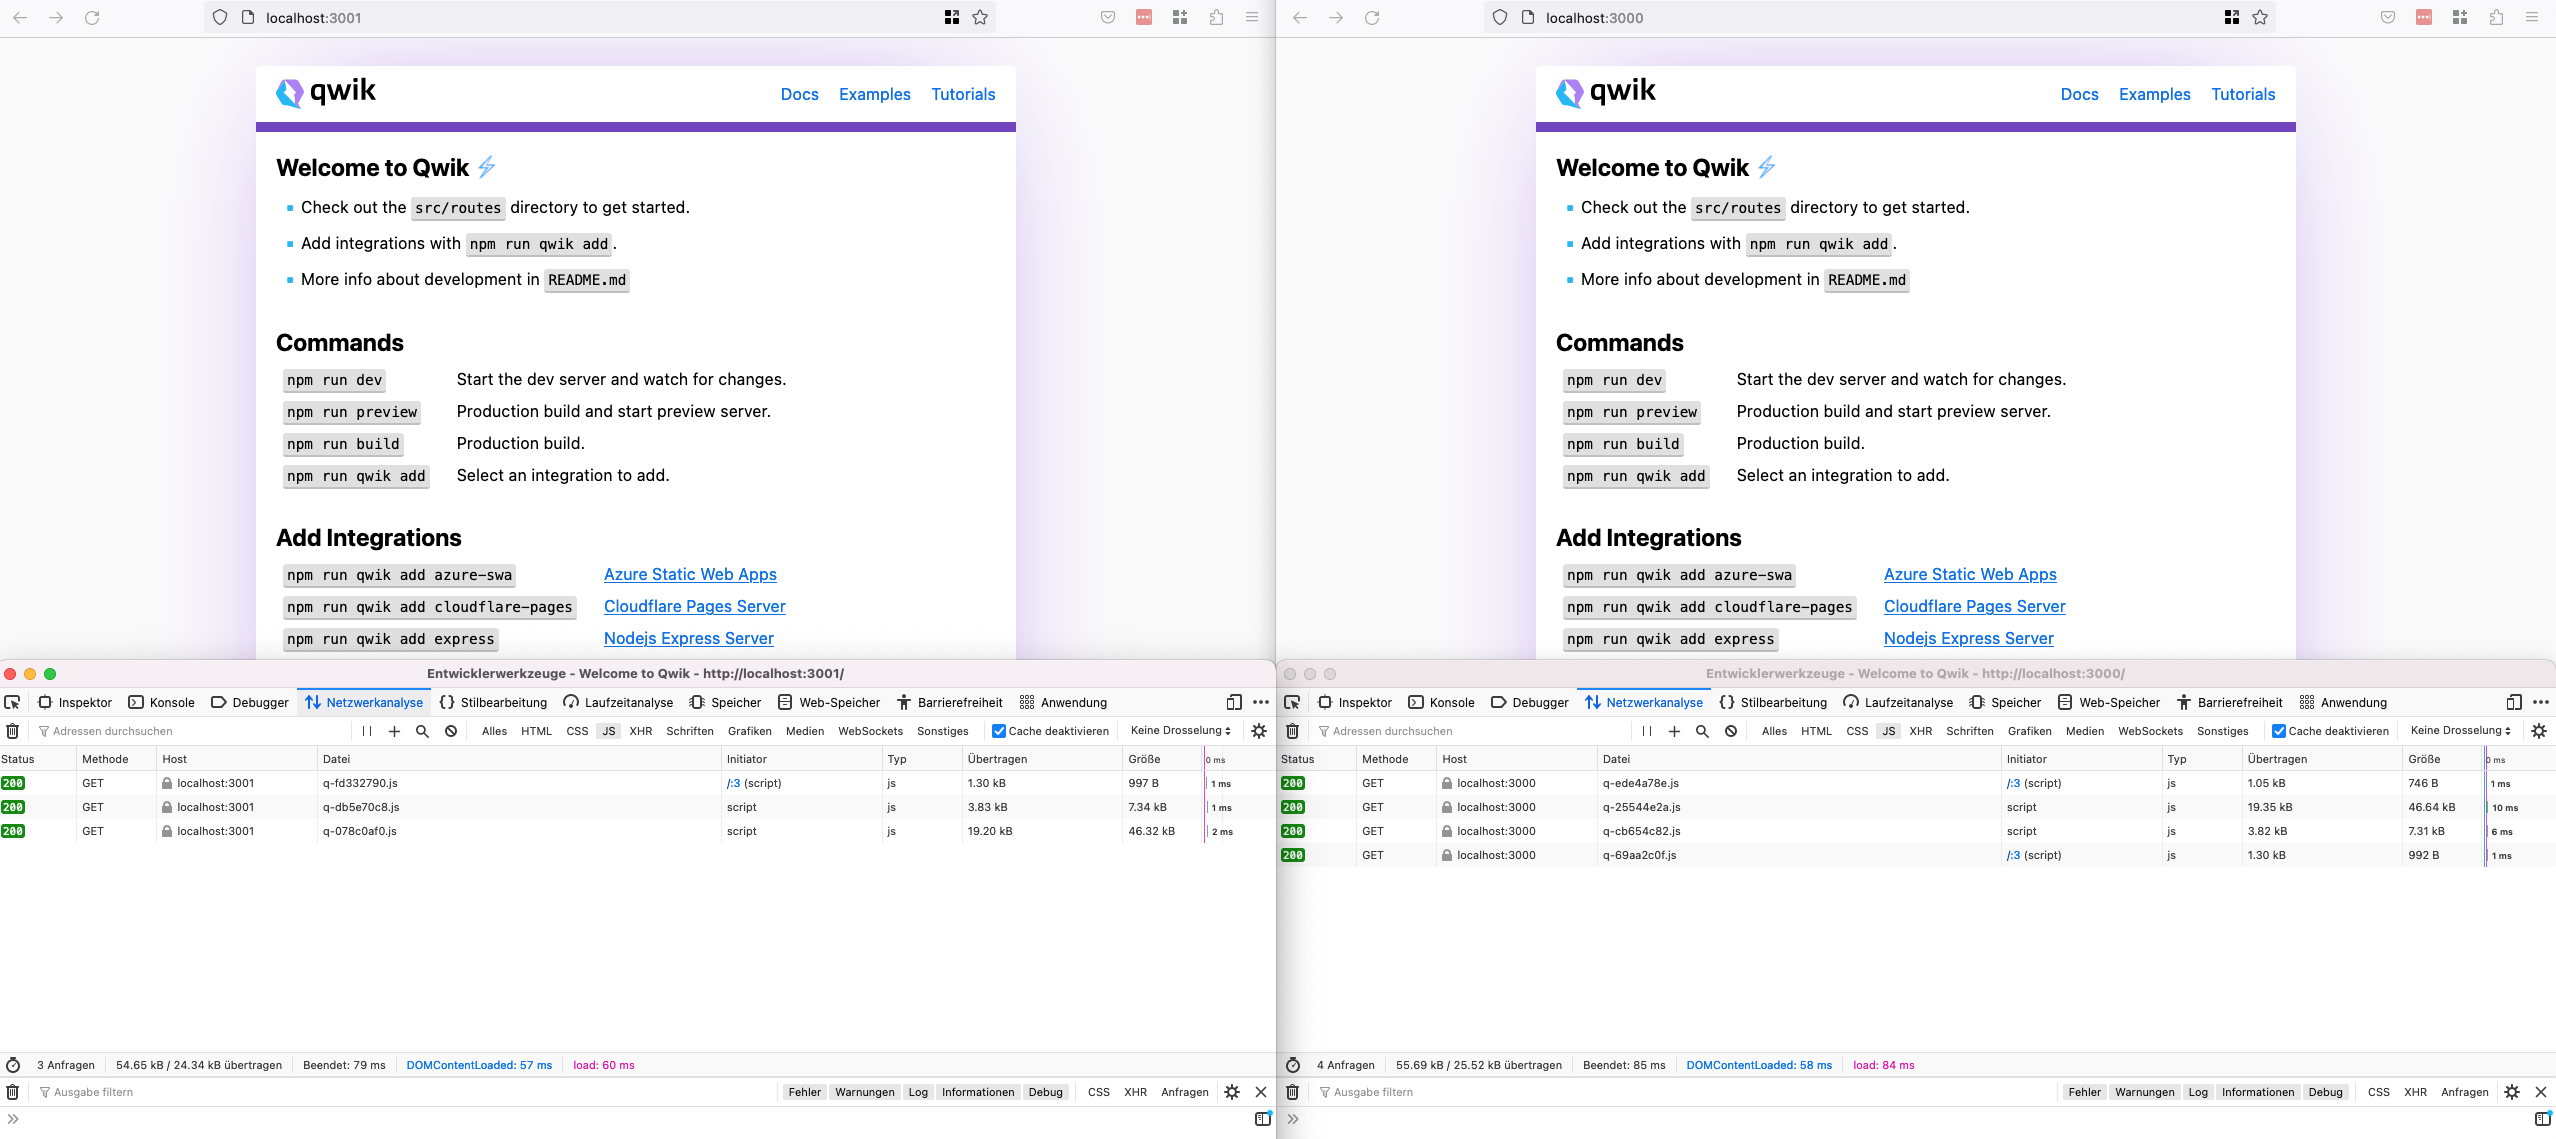Image resolution: width=2556 pixels, height=1139 pixels.
Task: Click request blocking icon in right network toolbar
Action: click(1731, 731)
